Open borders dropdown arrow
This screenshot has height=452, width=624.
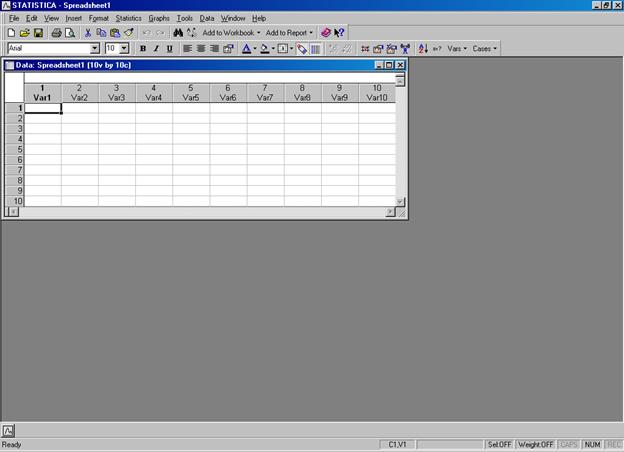pos(292,49)
